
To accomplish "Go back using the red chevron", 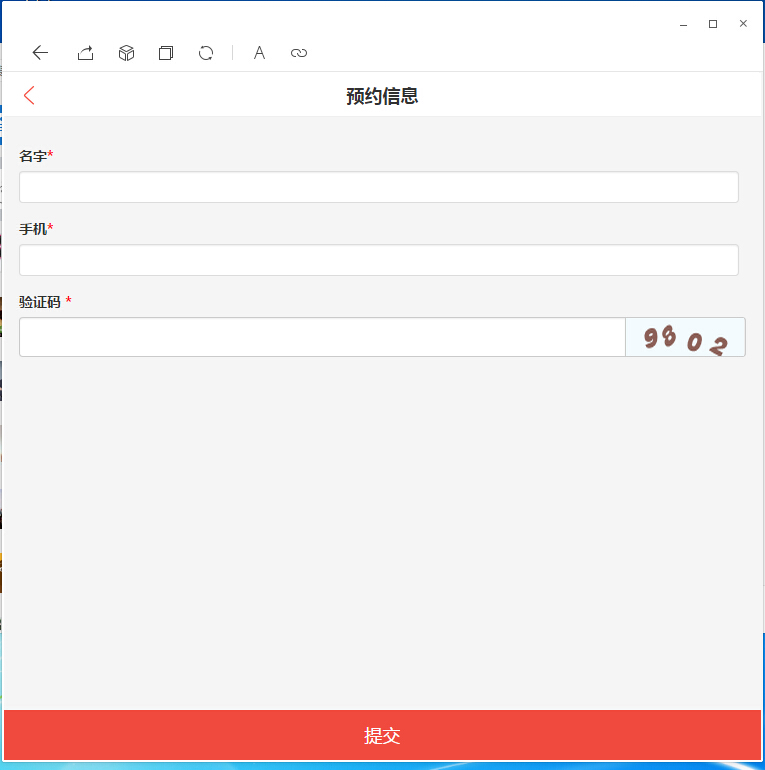I will [x=29, y=95].
